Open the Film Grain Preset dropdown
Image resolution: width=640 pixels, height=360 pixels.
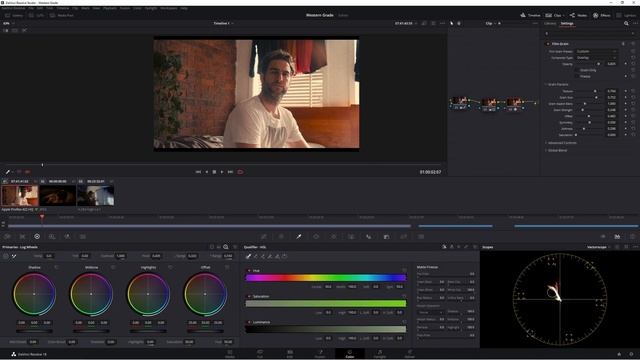(x=596, y=51)
